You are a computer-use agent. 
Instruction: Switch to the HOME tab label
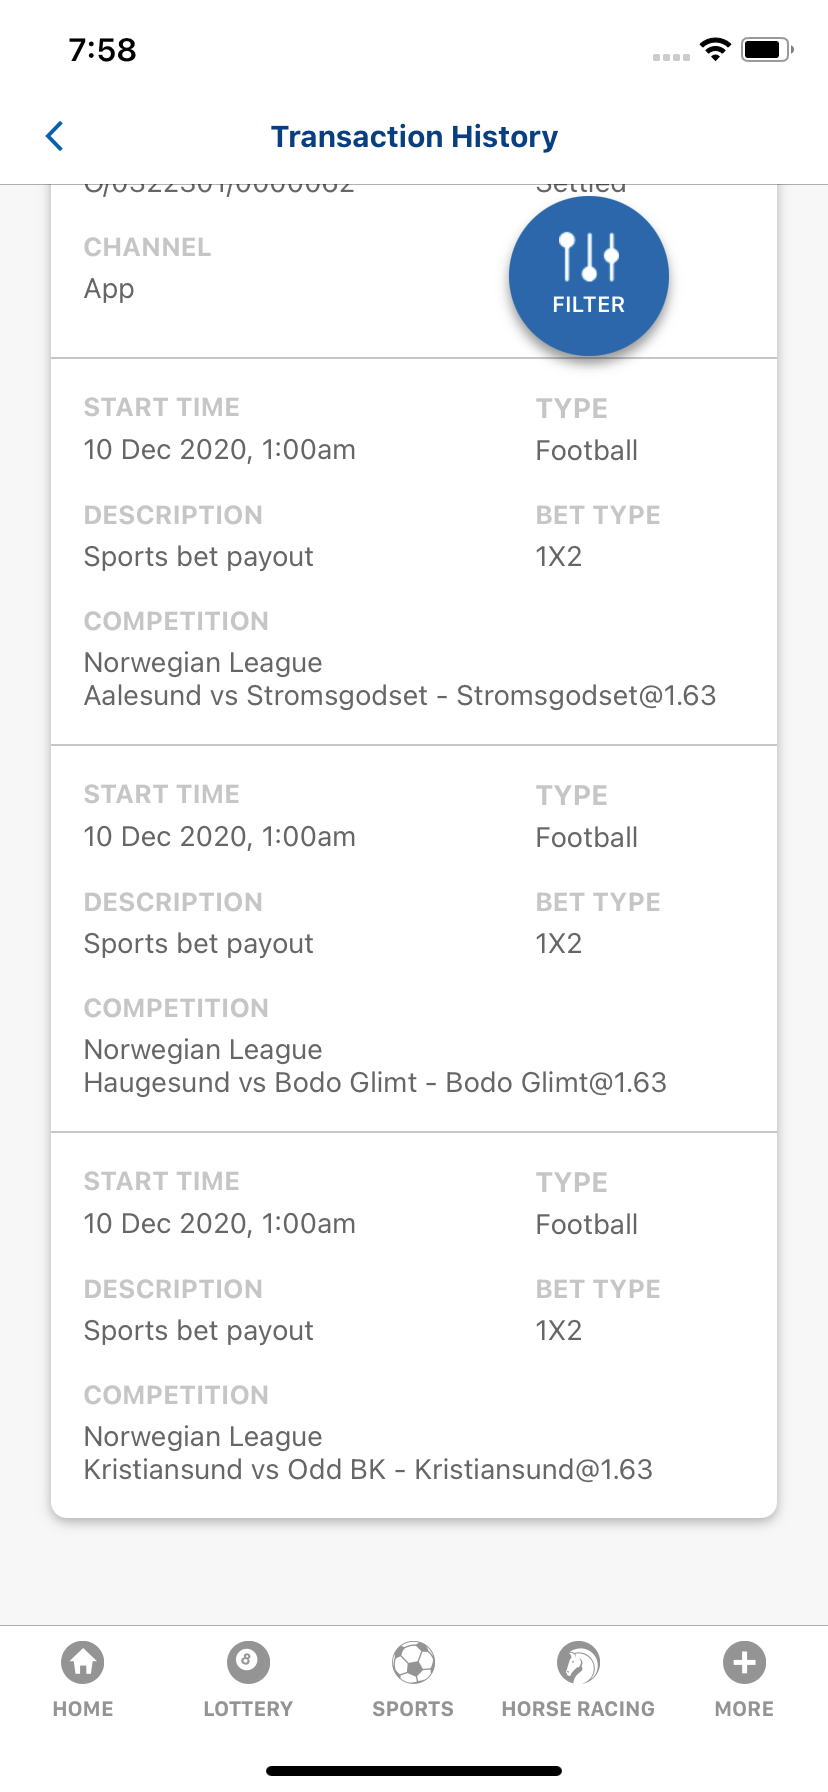[x=83, y=1709]
